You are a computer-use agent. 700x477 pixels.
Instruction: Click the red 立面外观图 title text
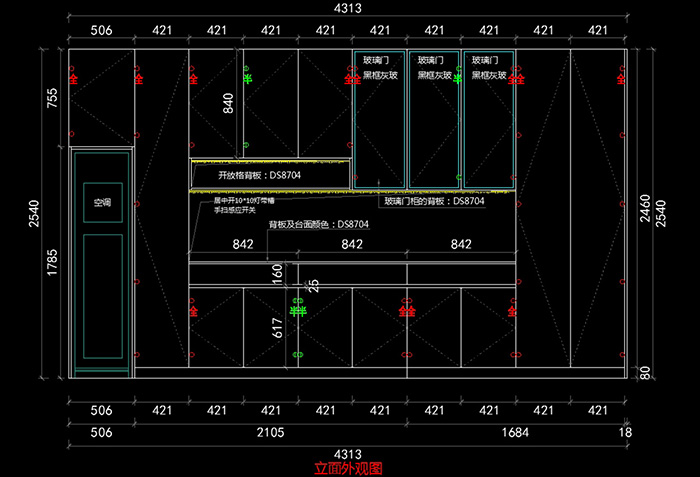[x=348, y=467]
